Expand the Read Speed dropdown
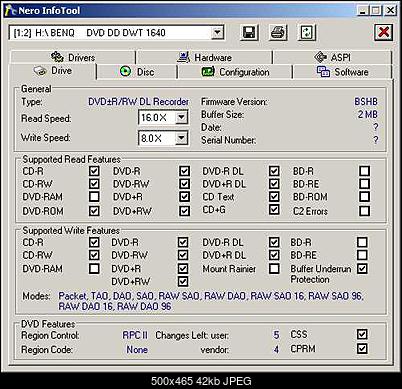402x389 pixels. (181, 117)
